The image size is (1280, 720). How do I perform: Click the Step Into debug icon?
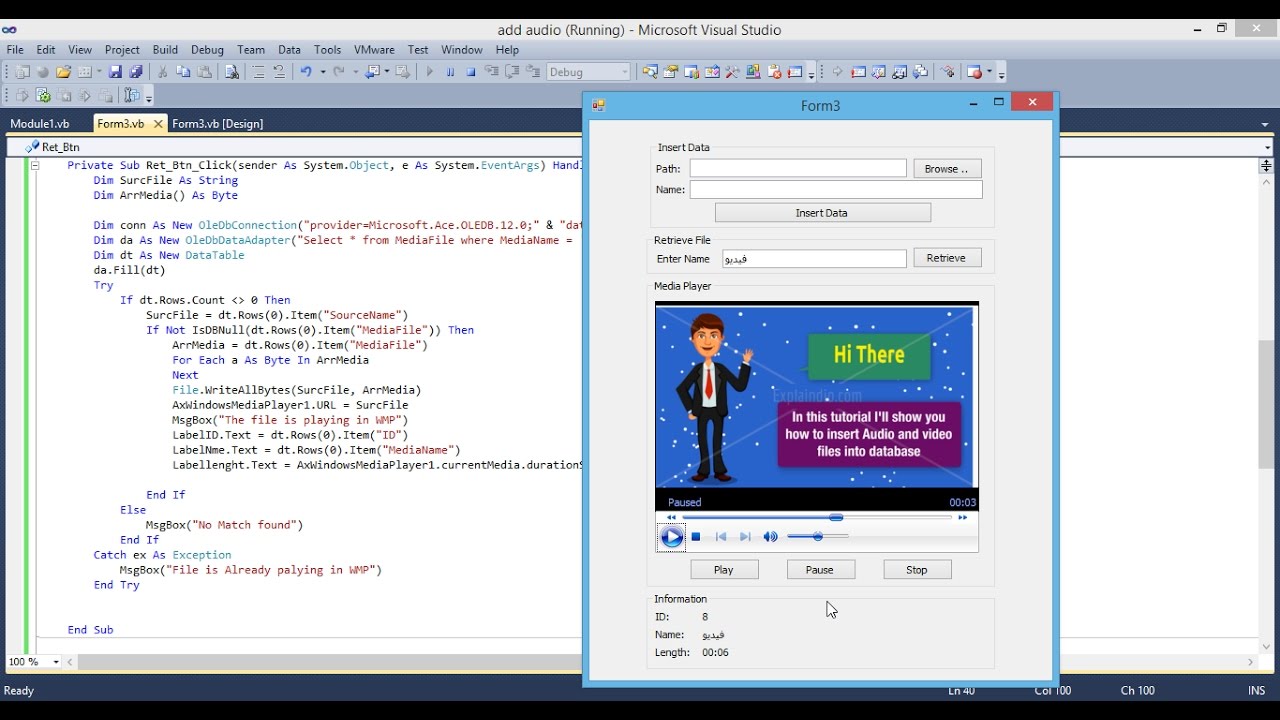491,72
